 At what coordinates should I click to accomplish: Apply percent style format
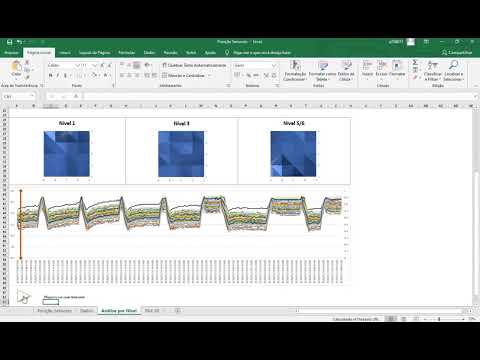(248, 76)
